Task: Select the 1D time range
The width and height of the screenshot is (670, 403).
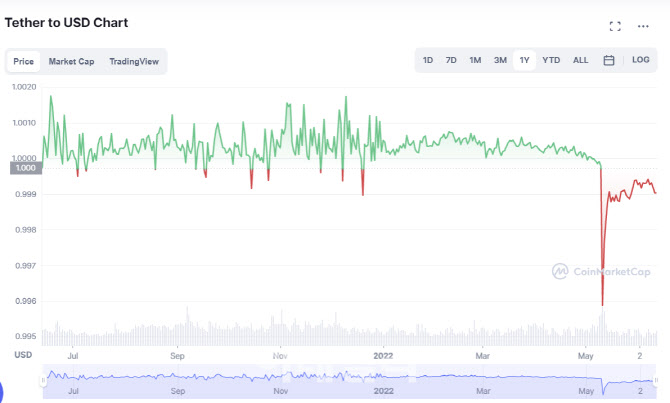Action: click(x=428, y=60)
